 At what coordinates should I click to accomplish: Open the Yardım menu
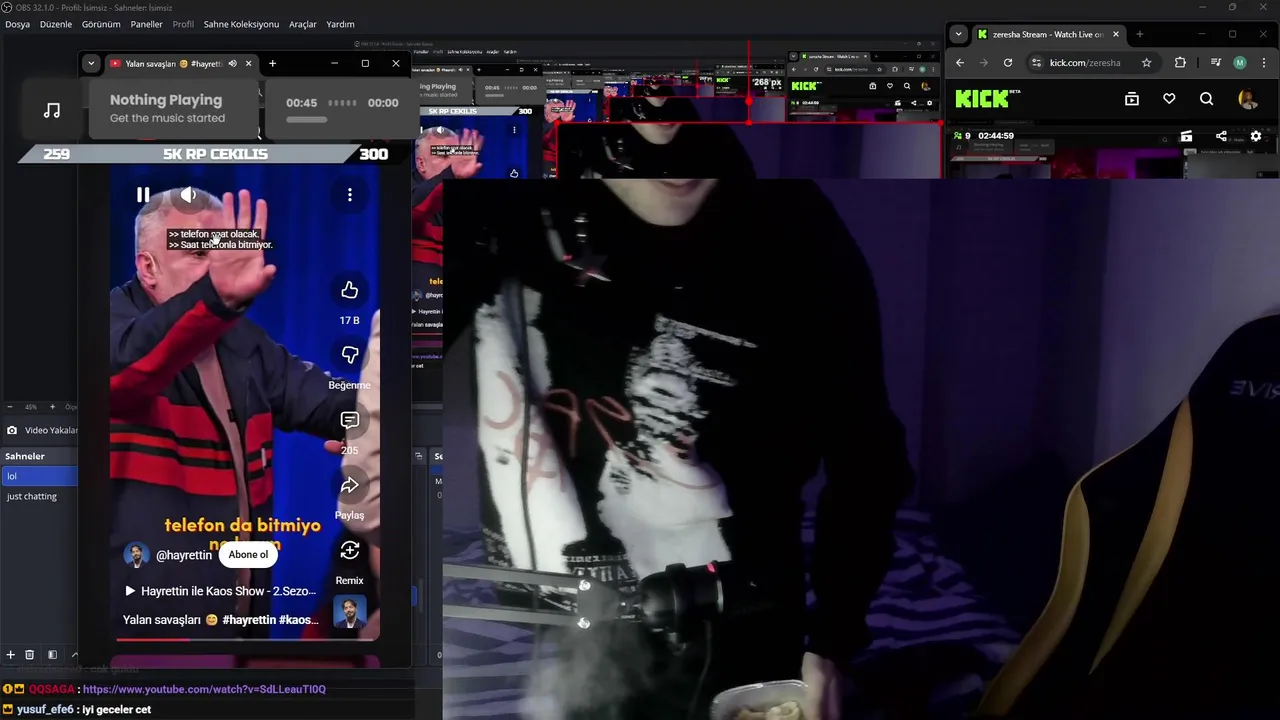point(340,24)
